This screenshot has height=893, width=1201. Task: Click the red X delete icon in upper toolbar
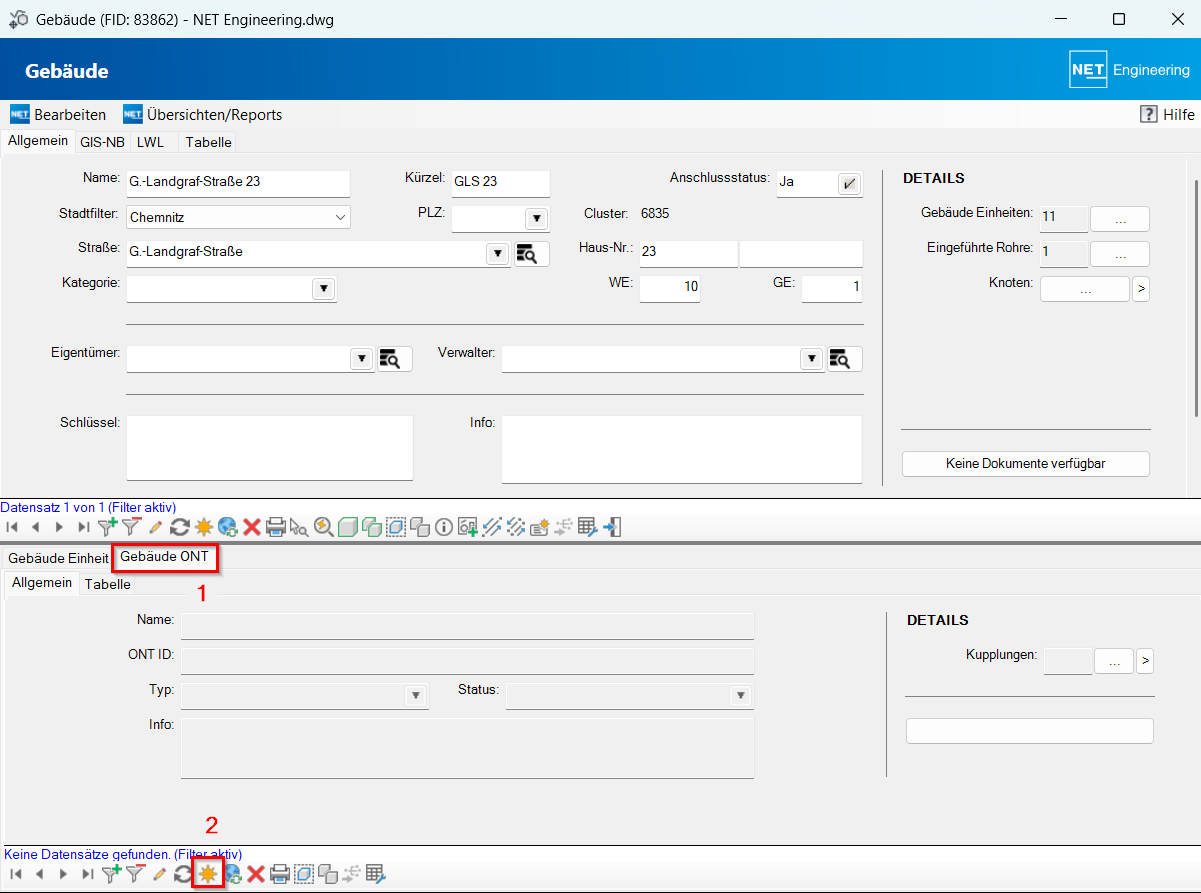(252, 527)
